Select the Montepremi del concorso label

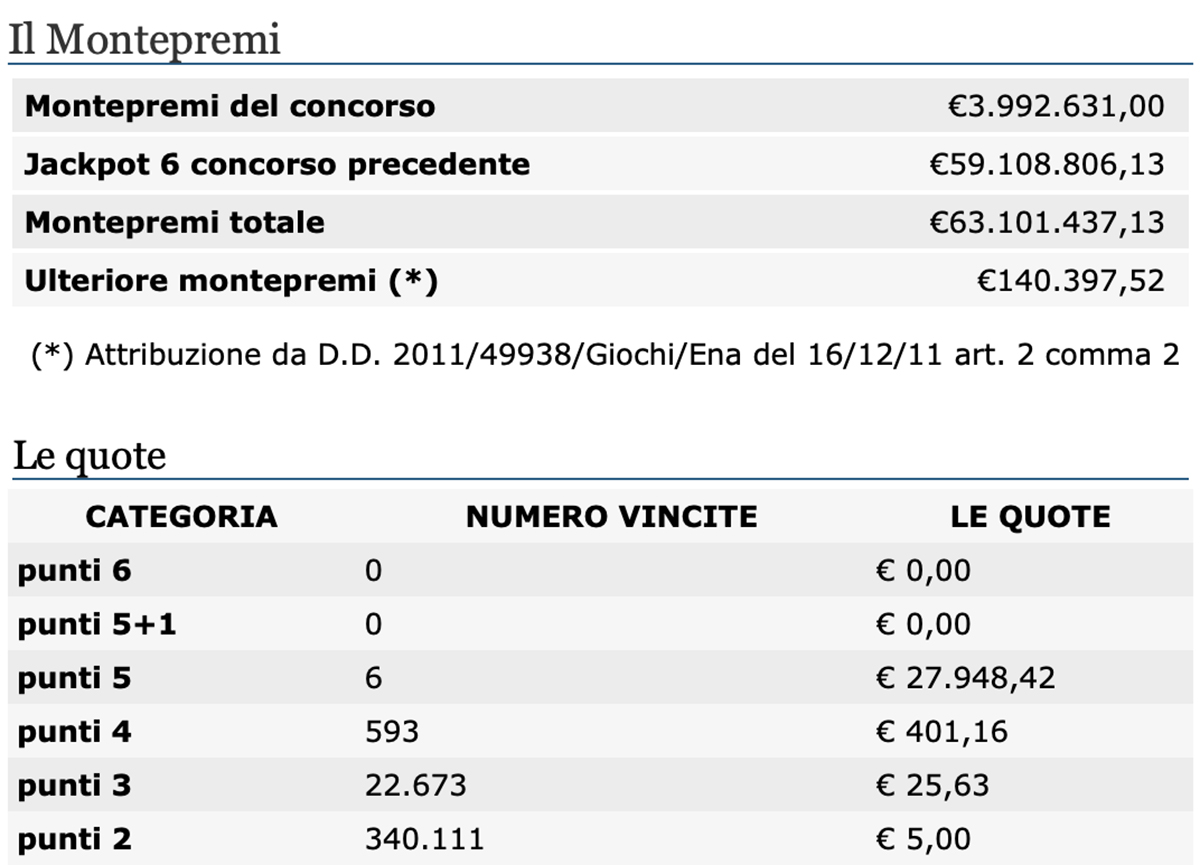pyautogui.click(x=230, y=106)
